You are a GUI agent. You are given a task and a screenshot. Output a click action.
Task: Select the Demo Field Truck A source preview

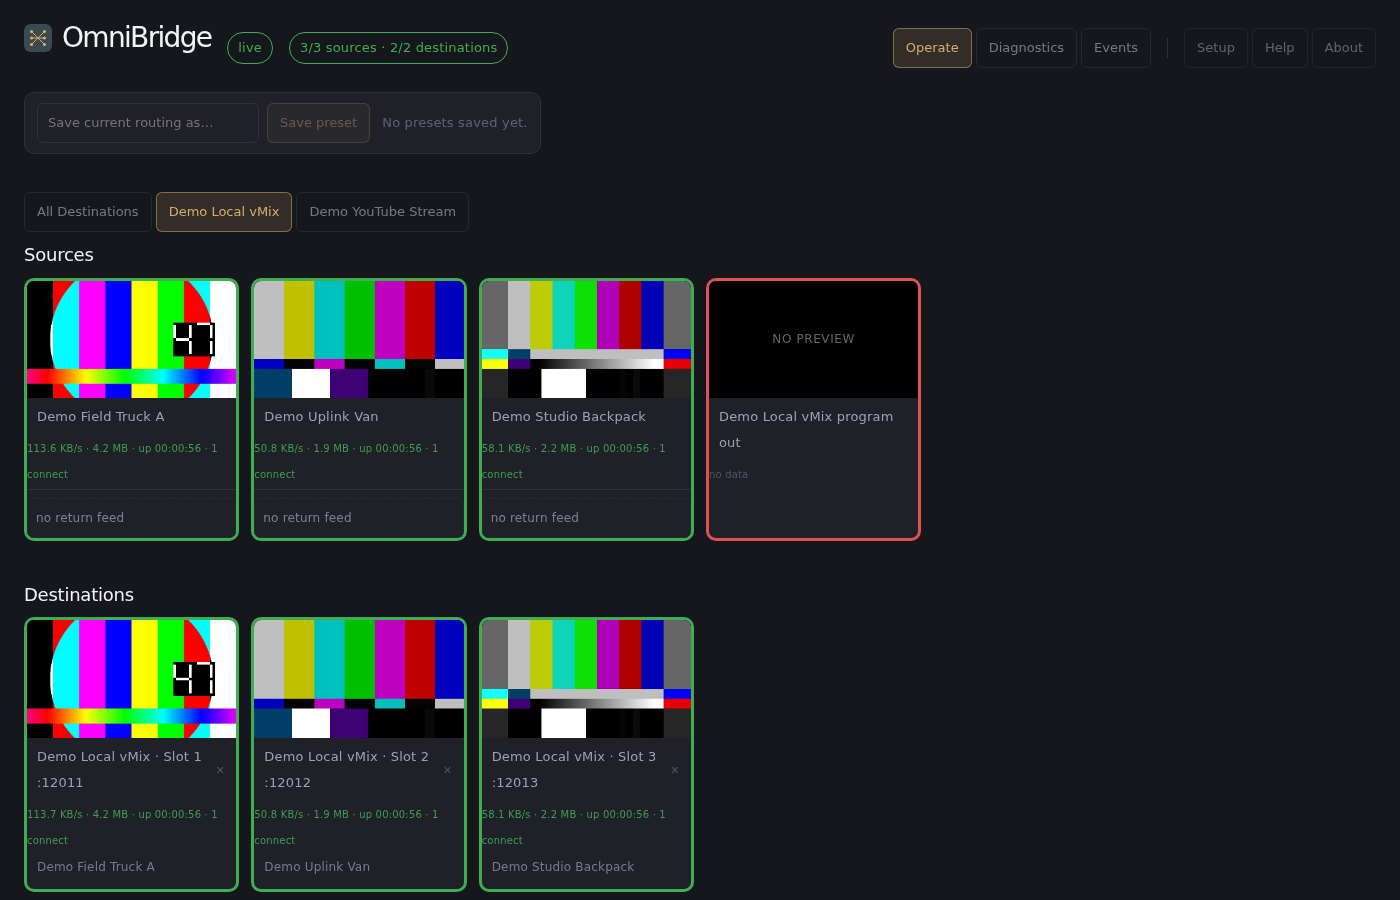coord(132,340)
